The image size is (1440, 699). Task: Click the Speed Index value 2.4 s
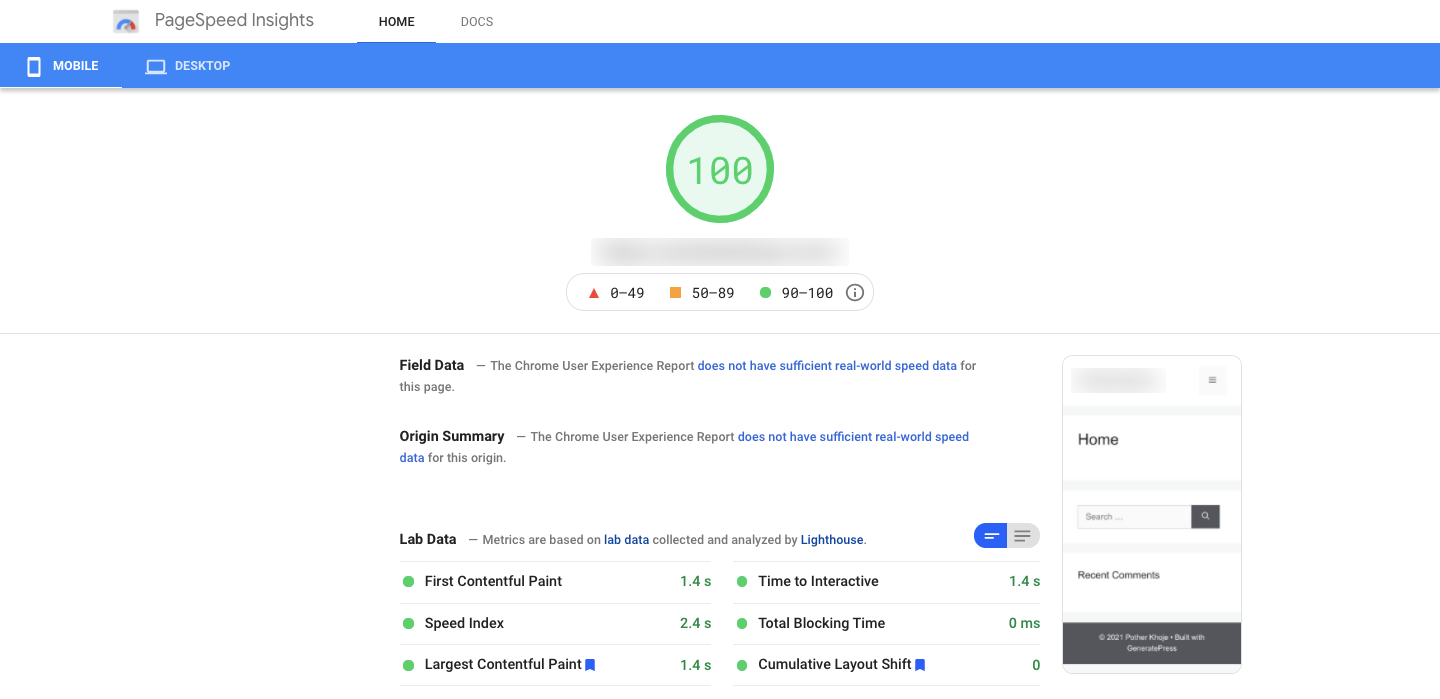pyautogui.click(x=696, y=624)
